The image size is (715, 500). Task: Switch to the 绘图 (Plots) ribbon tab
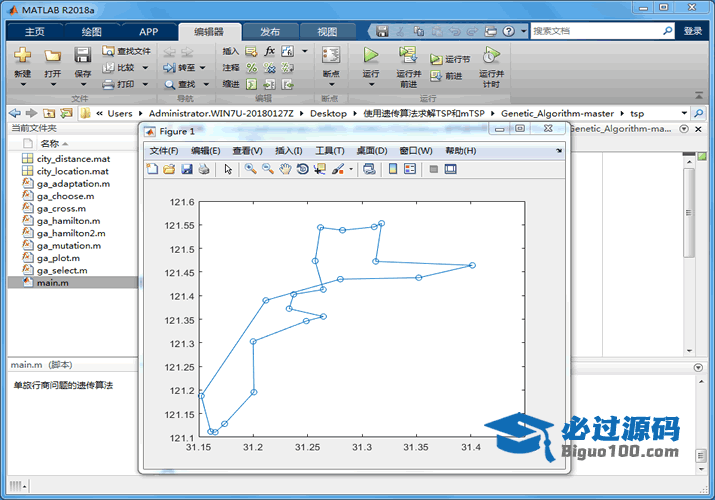[x=91, y=32]
